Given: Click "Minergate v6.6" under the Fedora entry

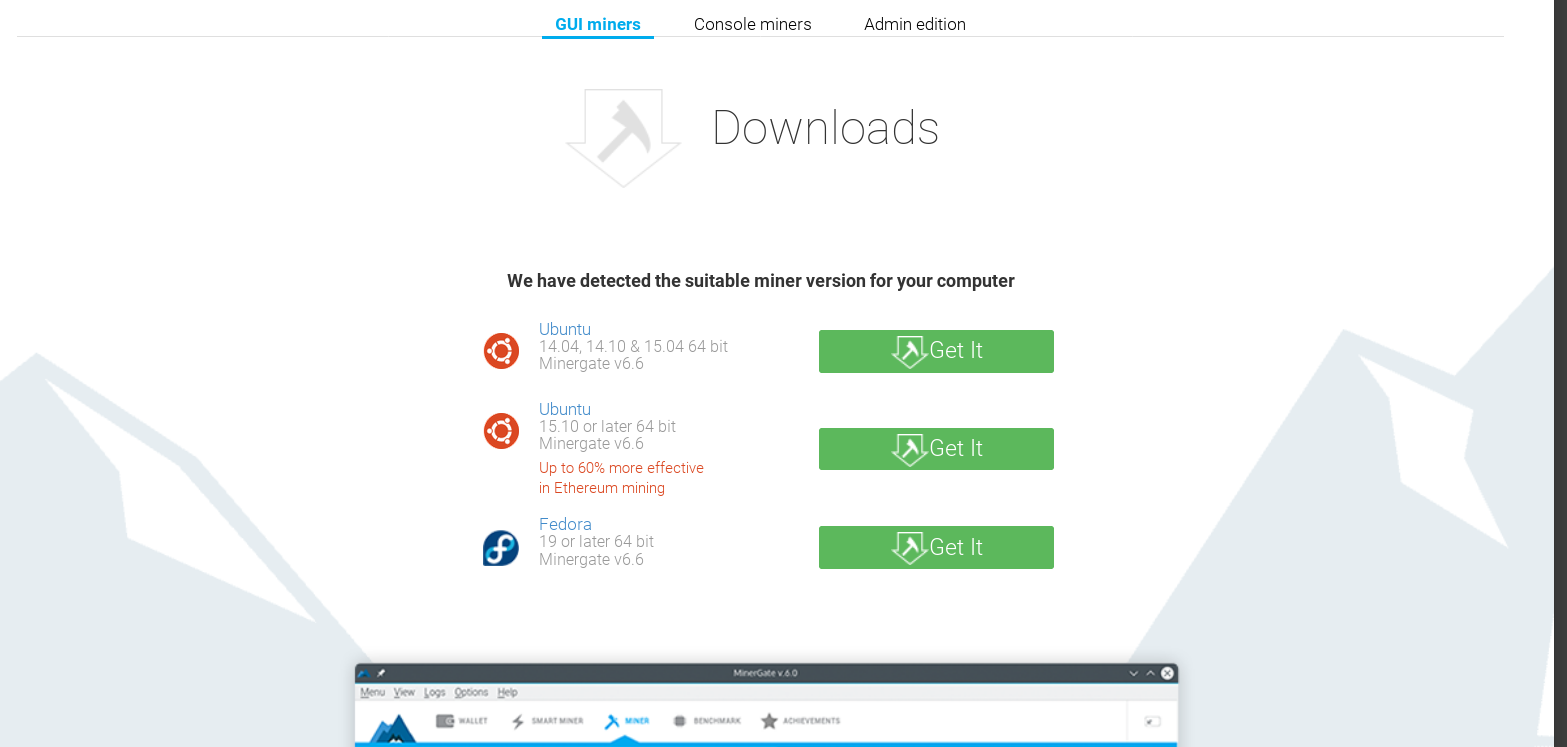Looking at the screenshot, I should click(x=591, y=560).
